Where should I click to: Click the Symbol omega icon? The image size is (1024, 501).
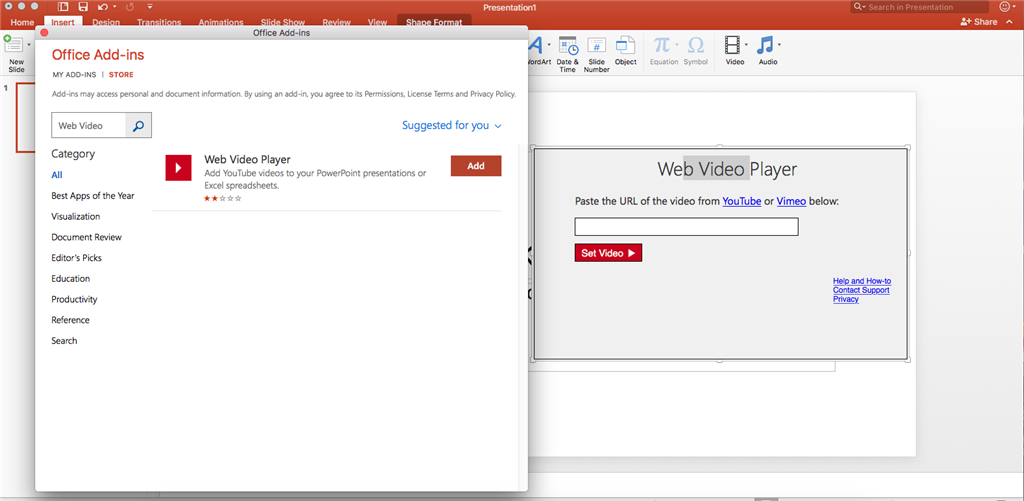pyautogui.click(x=696, y=45)
